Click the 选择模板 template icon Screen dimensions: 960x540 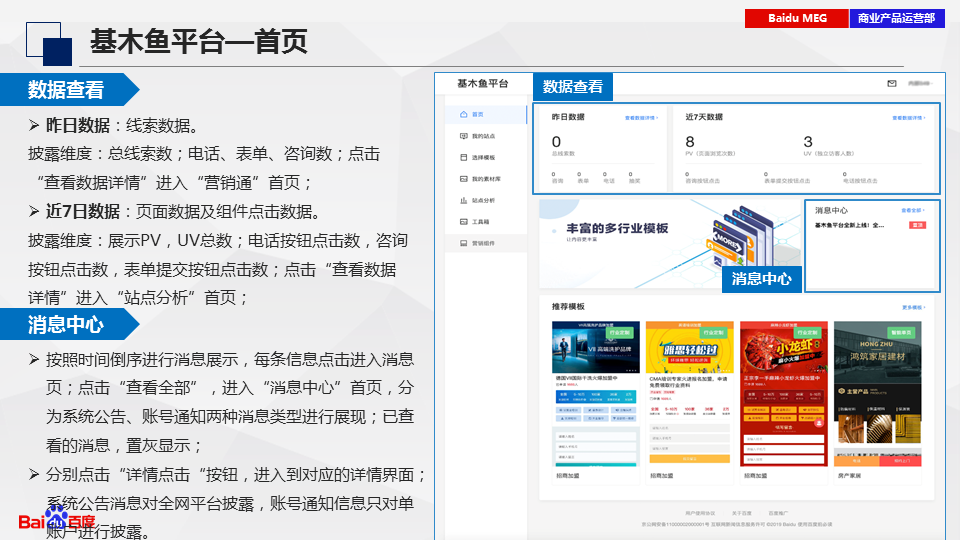463,157
